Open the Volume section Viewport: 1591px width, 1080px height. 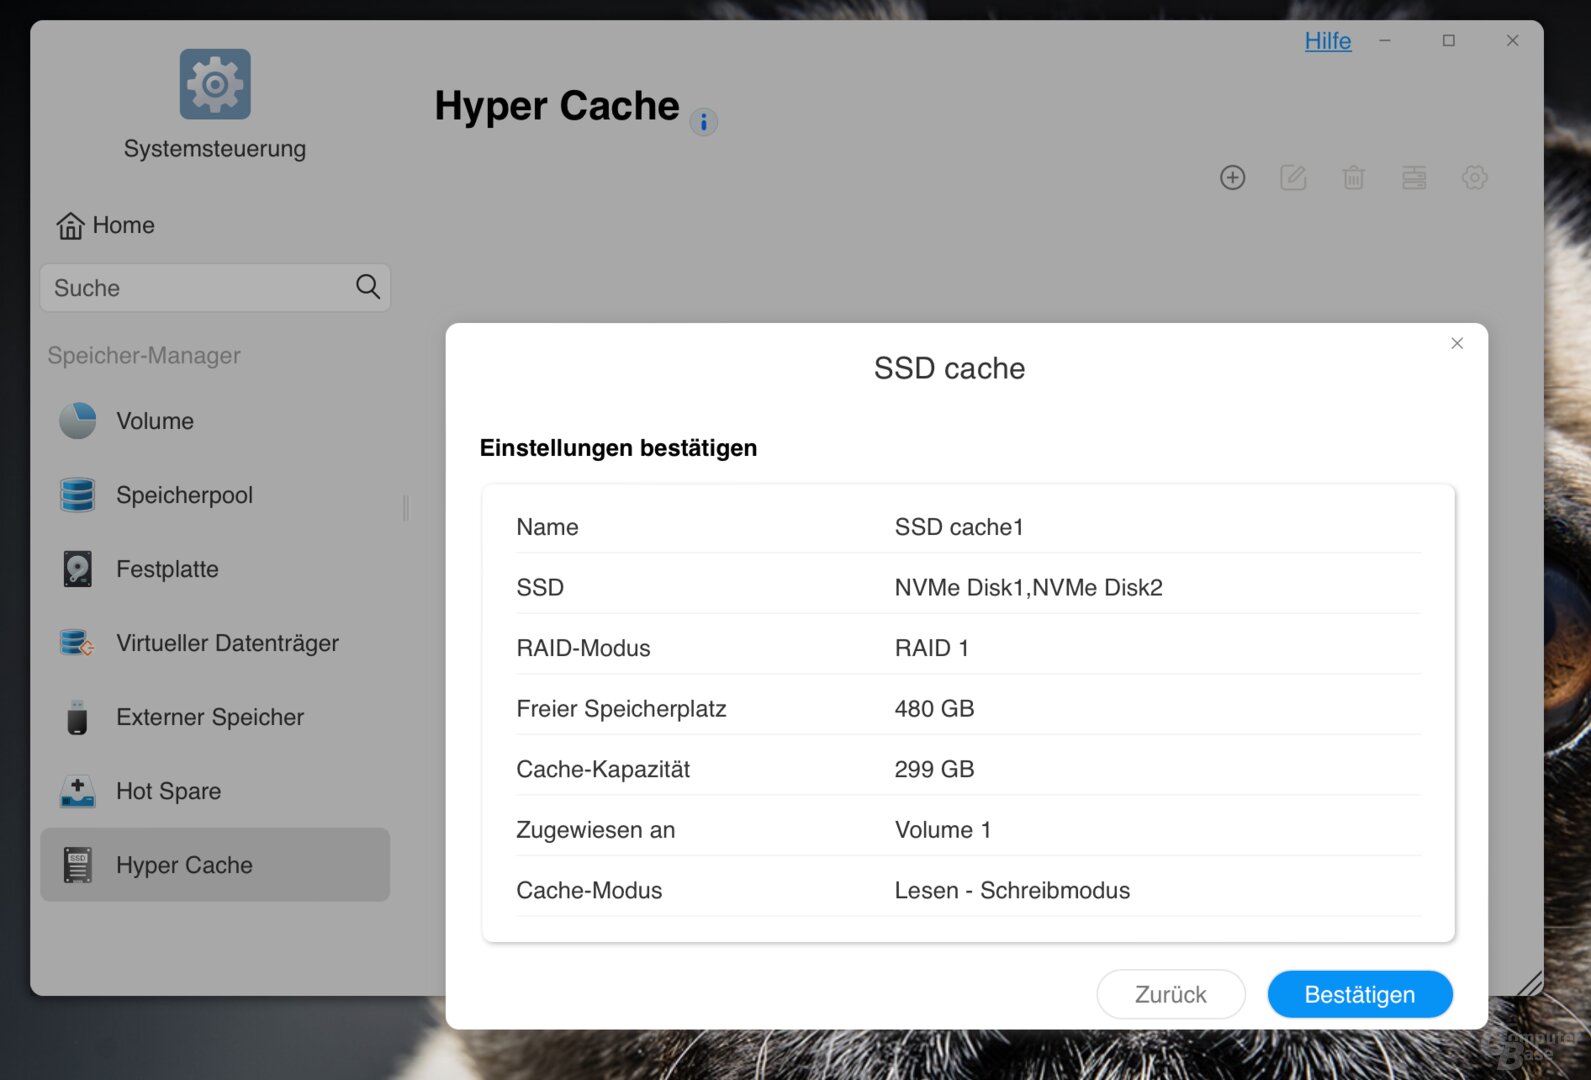click(155, 421)
